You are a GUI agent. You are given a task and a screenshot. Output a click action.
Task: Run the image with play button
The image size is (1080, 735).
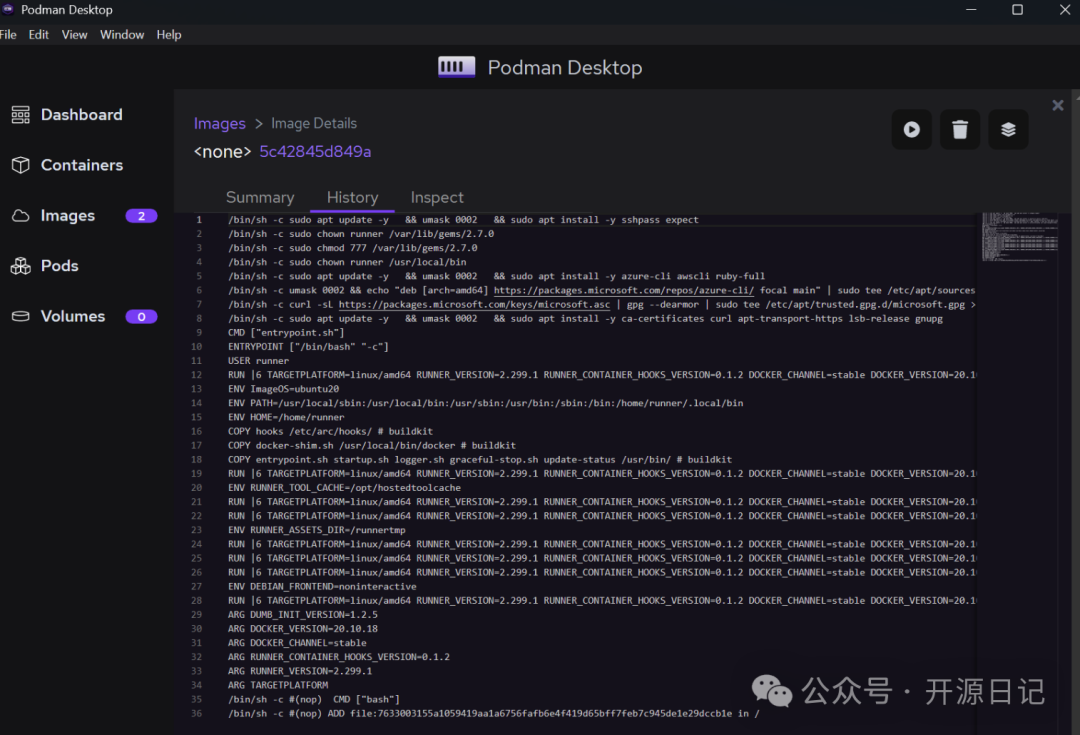[x=911, y=129]
